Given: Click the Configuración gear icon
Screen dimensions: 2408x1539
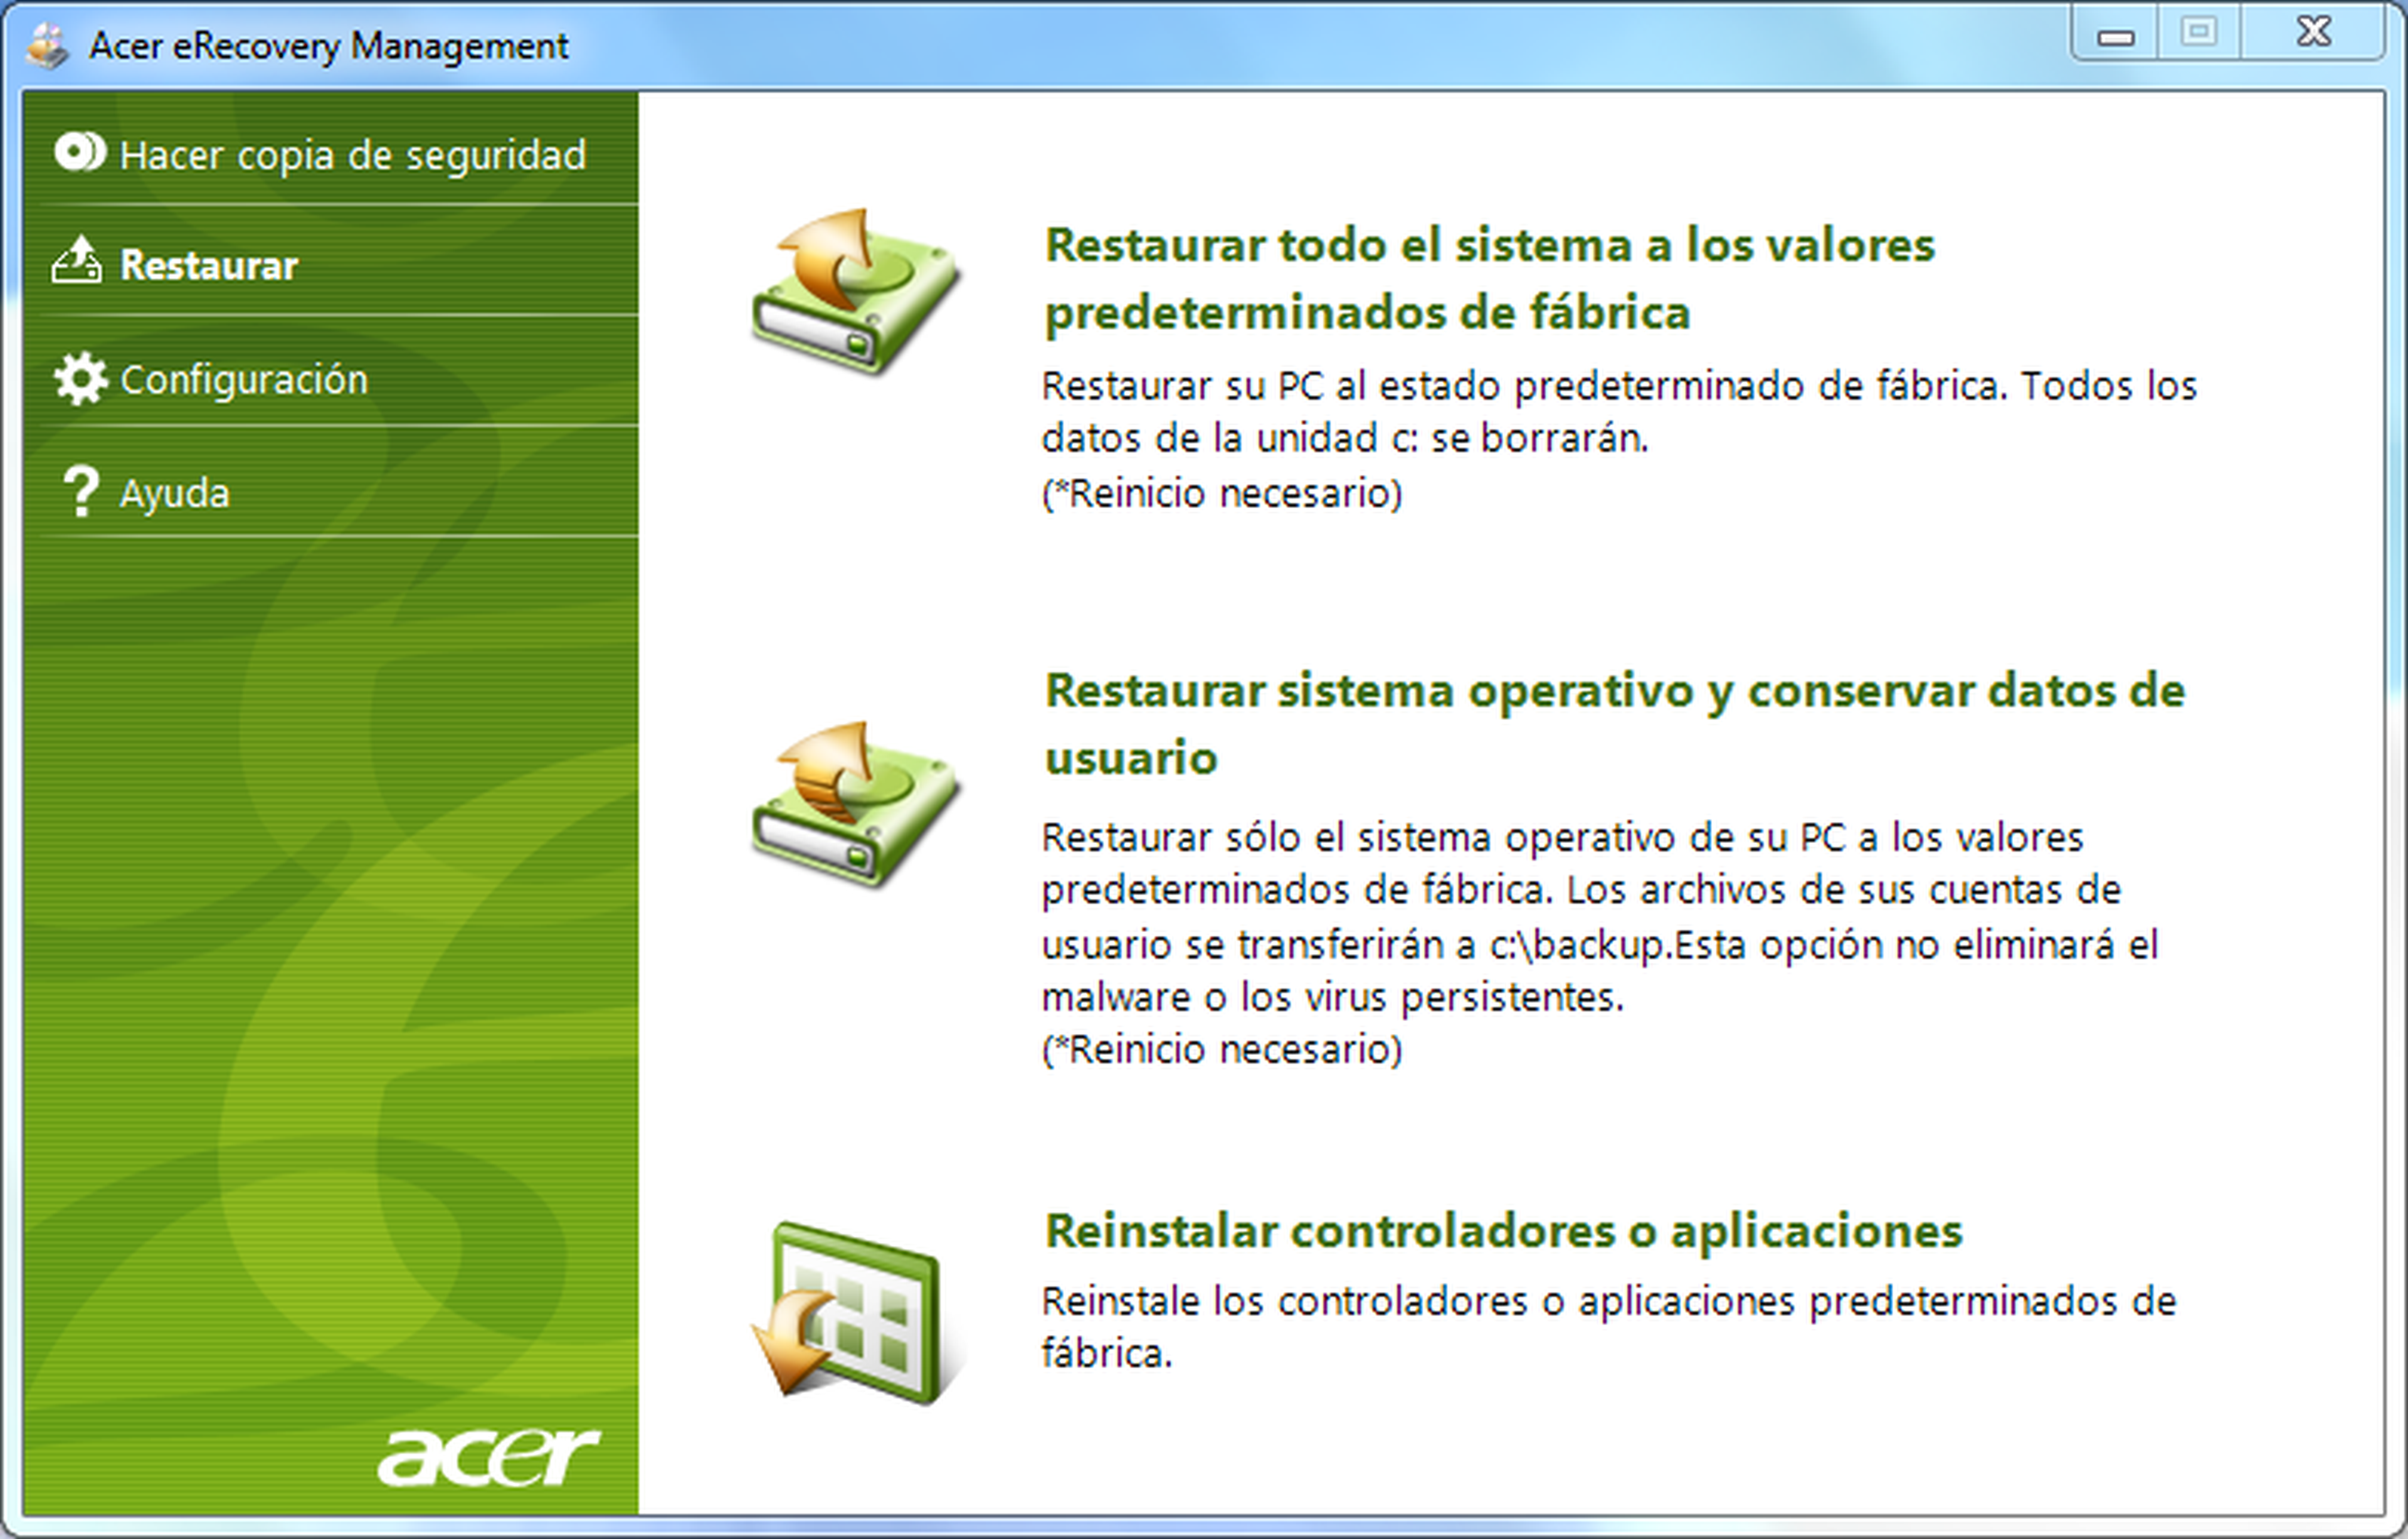Looking at the screenshot, I should click(x=80, y=379).
